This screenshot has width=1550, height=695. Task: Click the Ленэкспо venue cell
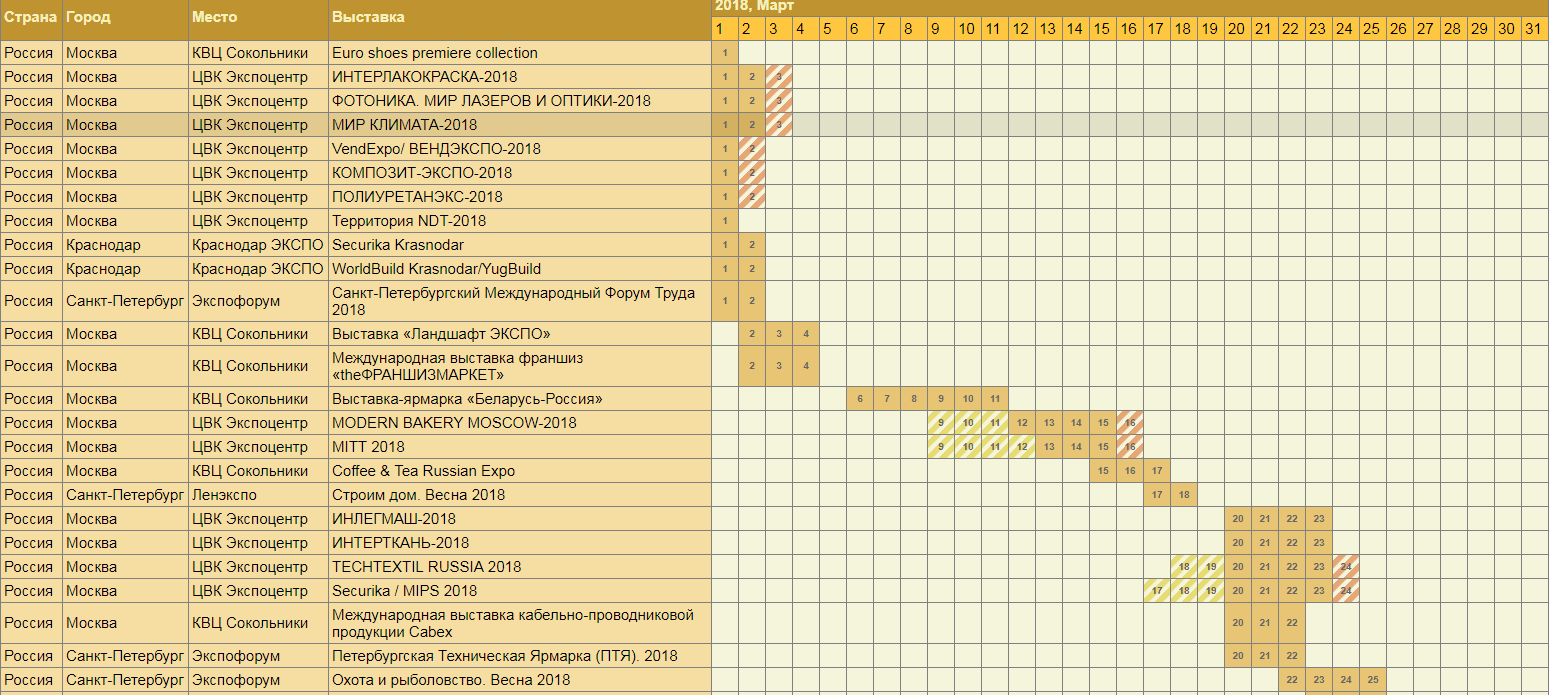coord(224,495)
